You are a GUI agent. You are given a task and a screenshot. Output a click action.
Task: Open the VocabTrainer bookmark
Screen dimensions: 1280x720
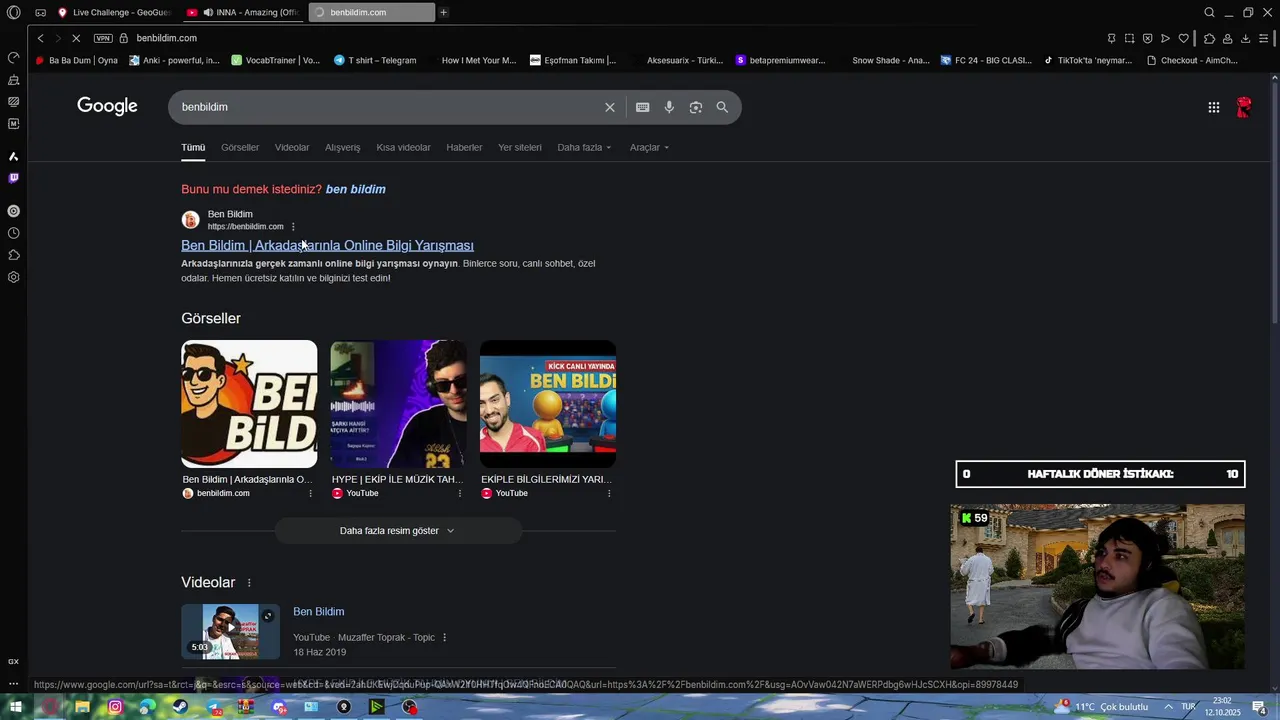(275, 60)
